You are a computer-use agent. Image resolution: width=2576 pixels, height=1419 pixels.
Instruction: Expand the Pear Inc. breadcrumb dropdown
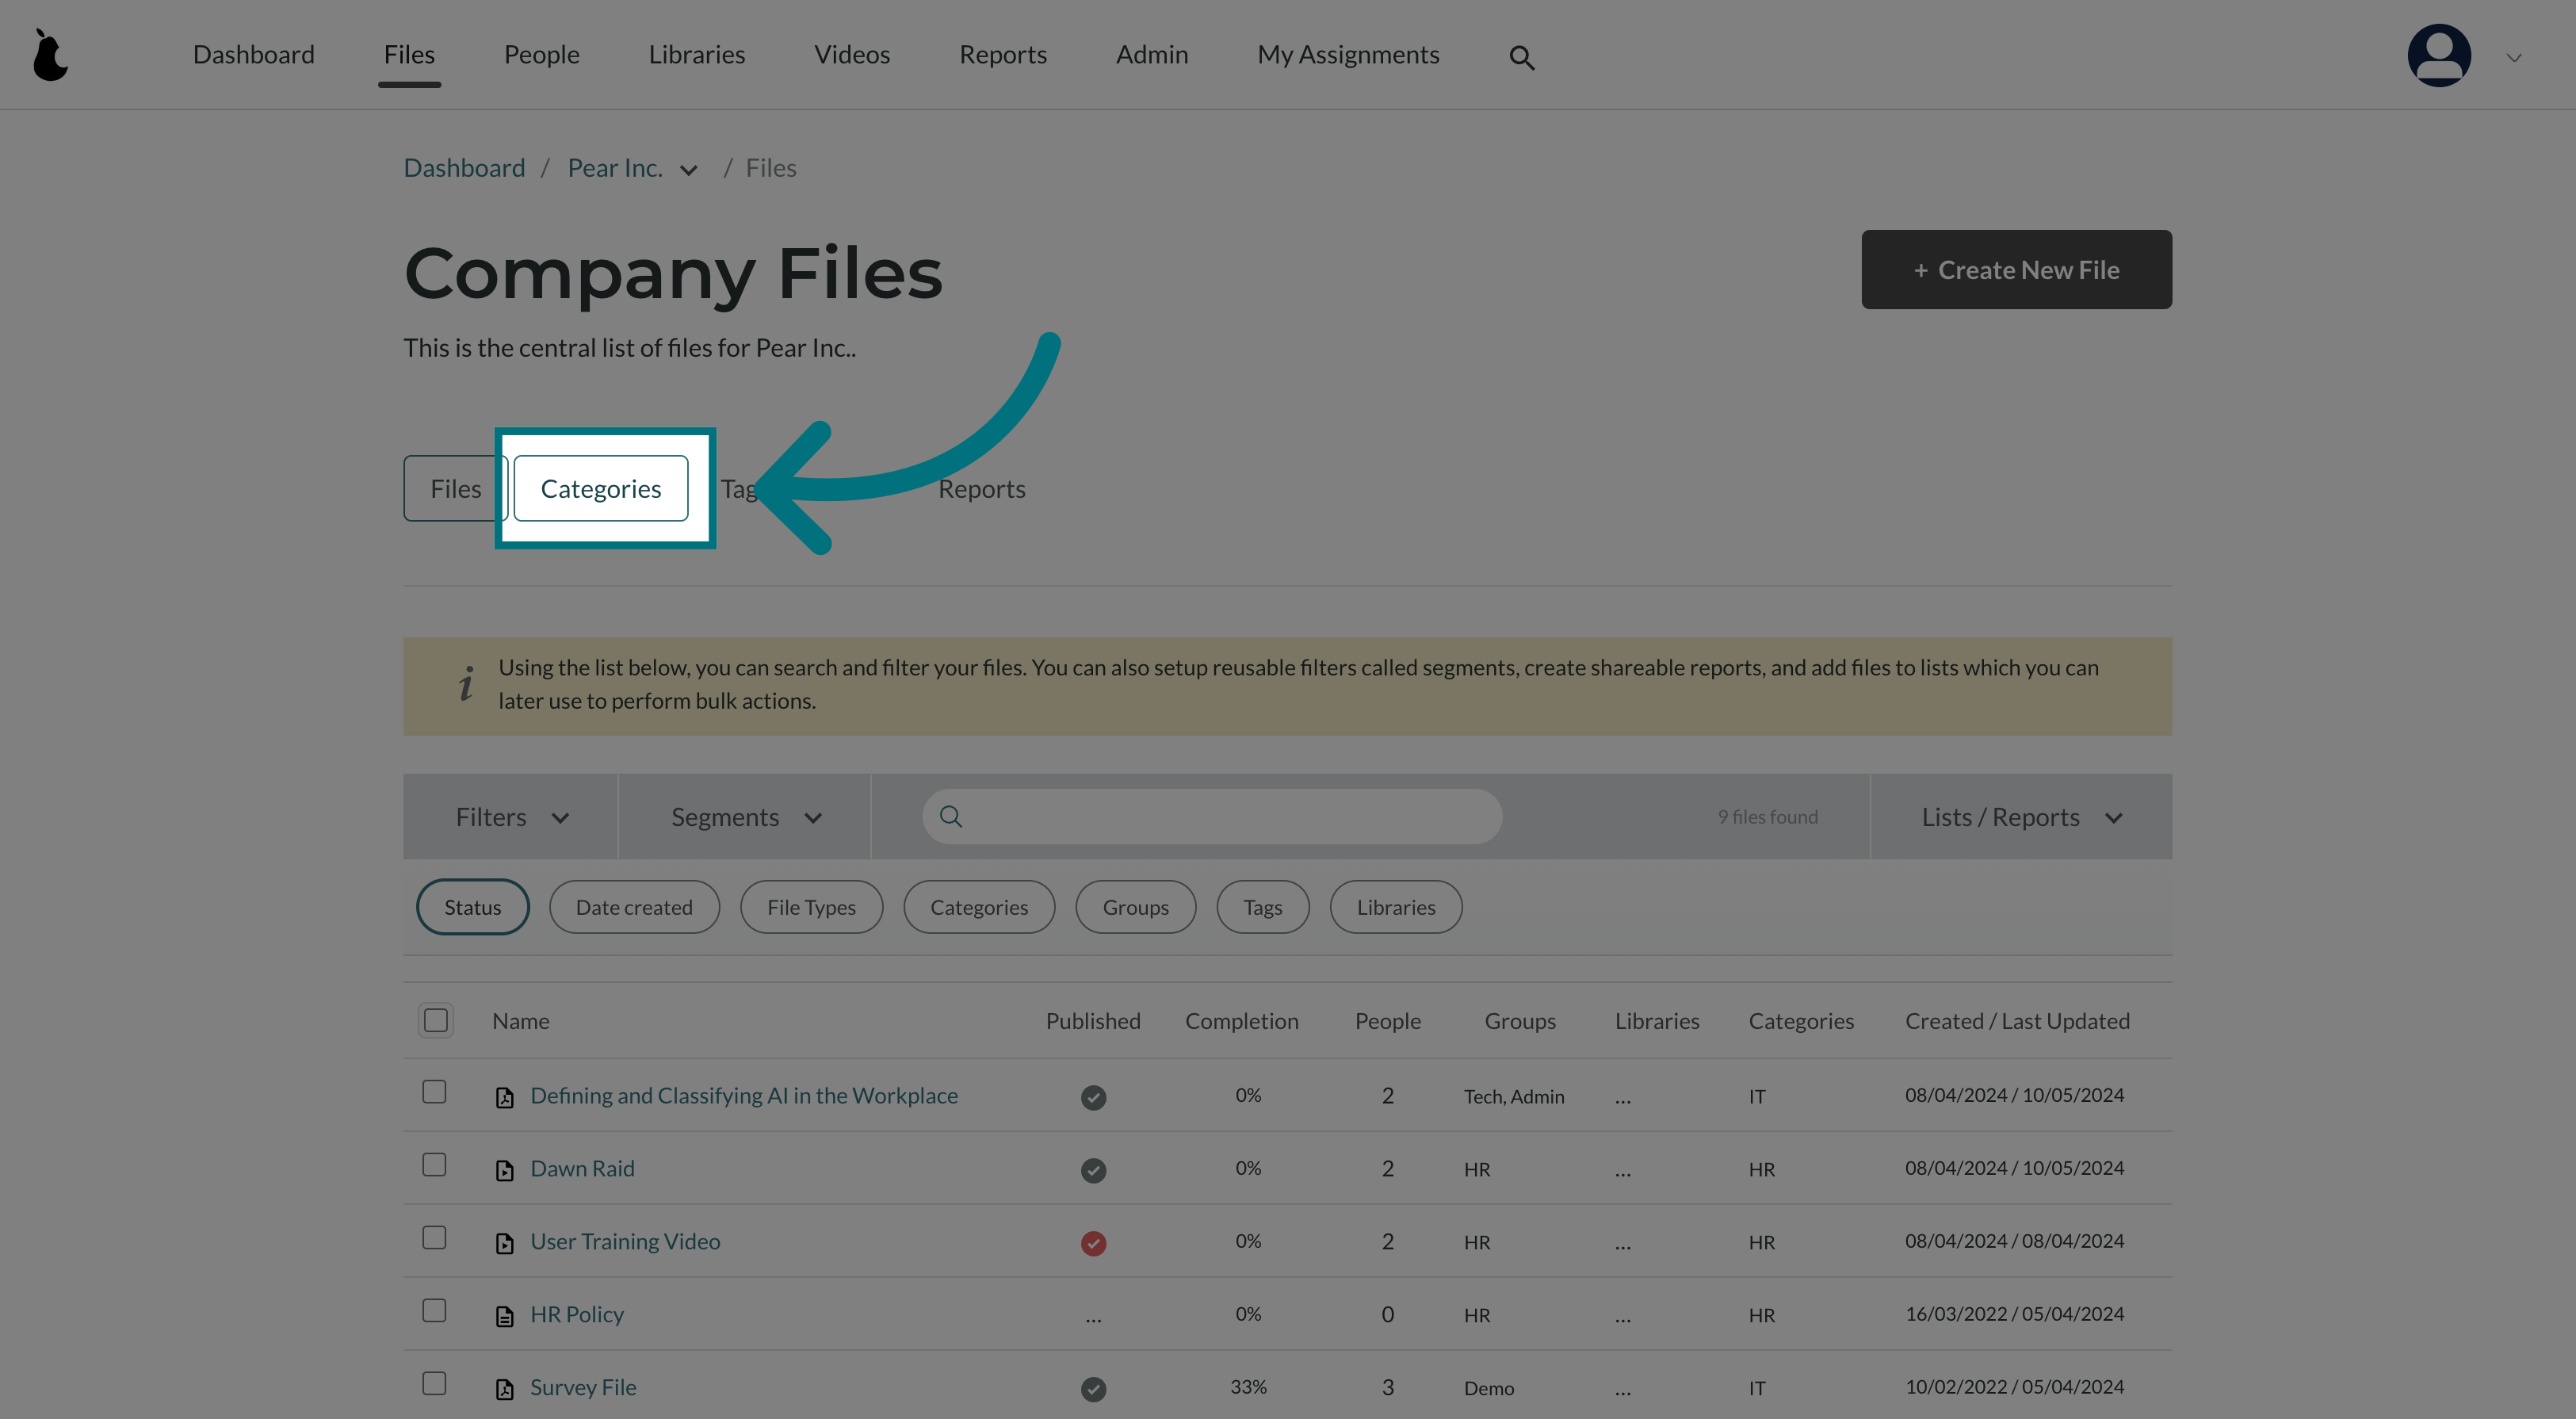tap(688, 170)
